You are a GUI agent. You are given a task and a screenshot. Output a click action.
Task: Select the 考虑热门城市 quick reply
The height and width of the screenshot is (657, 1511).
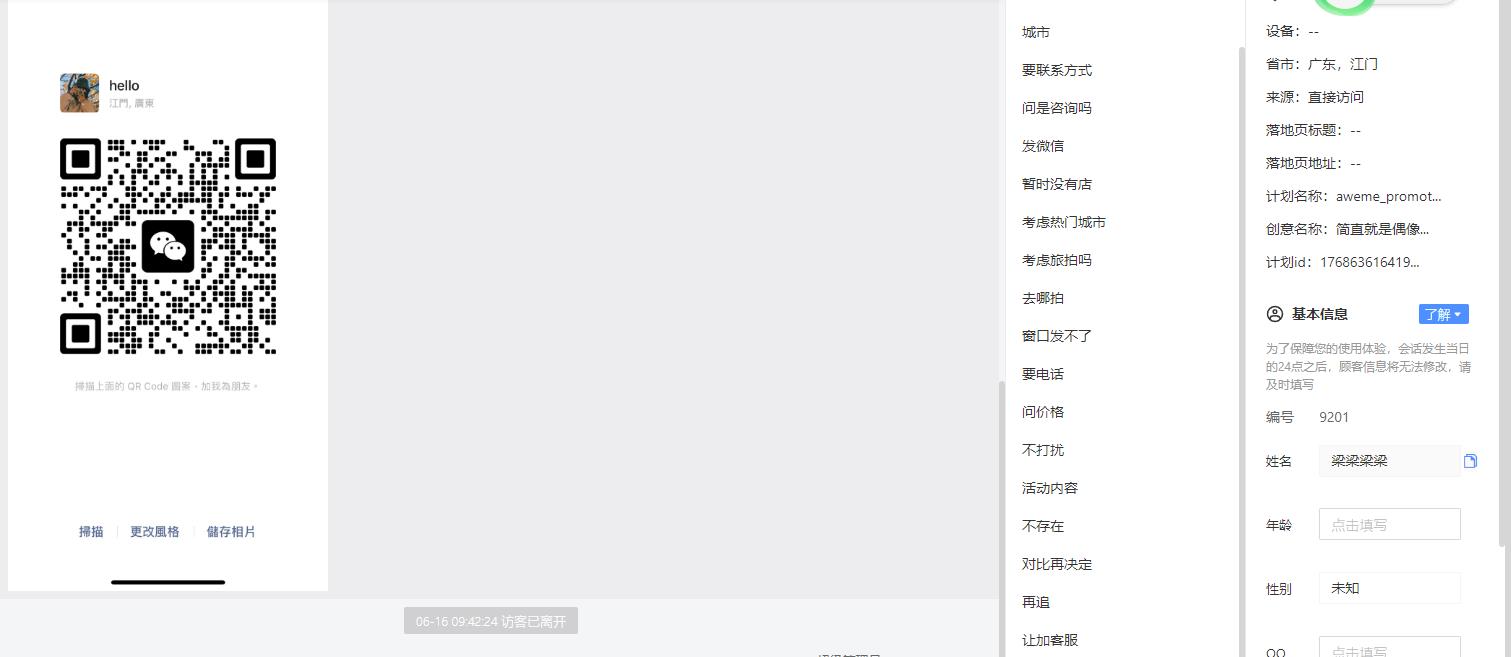coord(1064,222)
